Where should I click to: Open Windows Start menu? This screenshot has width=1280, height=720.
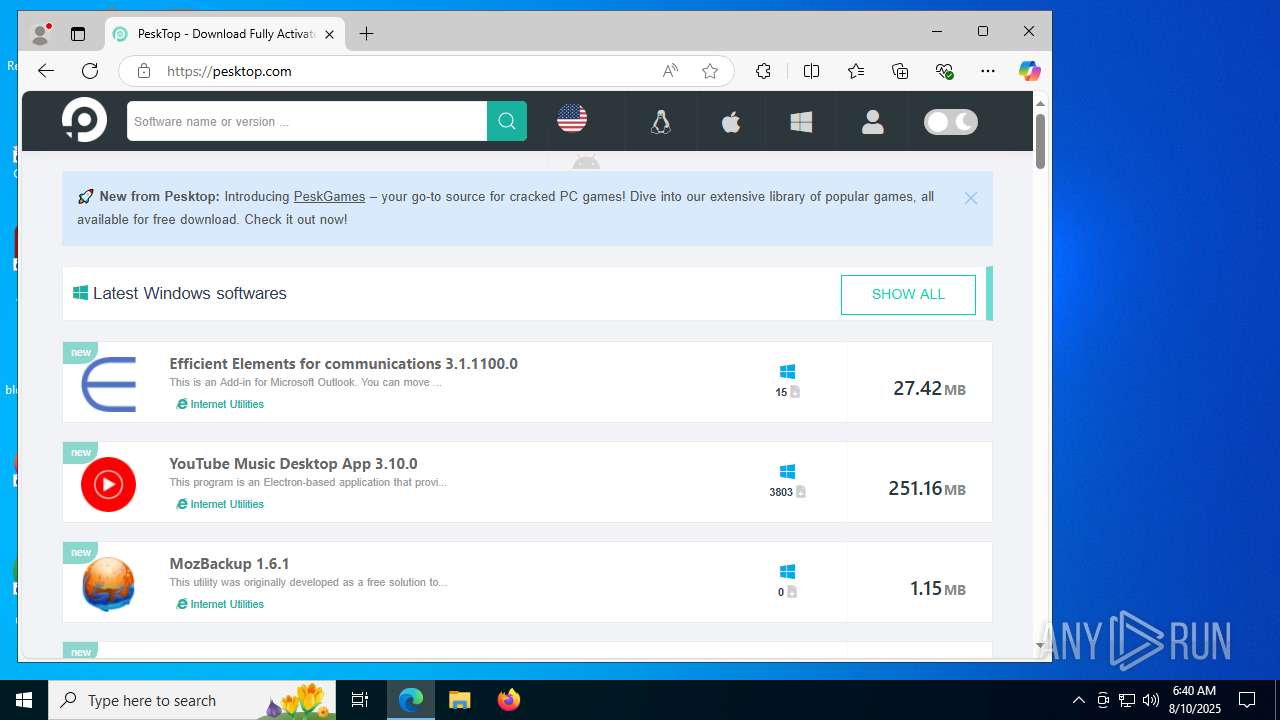[24, 700]
